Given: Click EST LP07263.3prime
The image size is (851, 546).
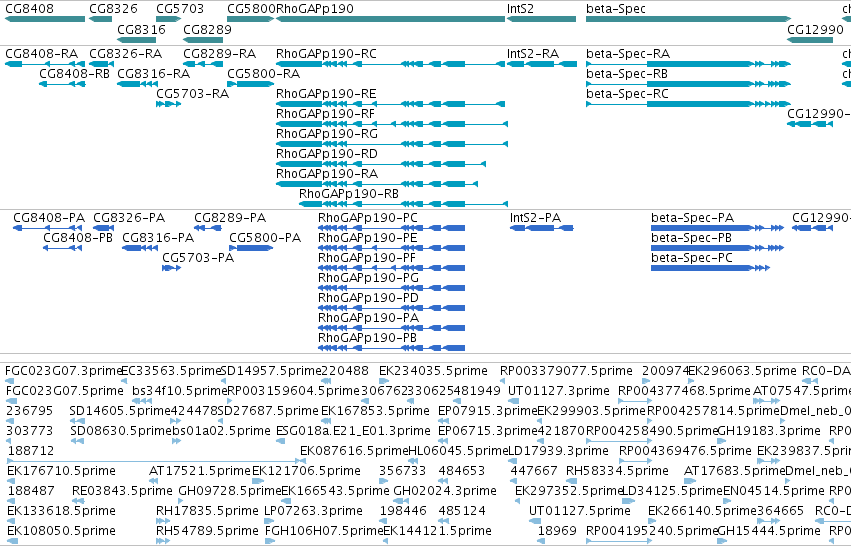Looking at the screenshot, I should click(270, 521).
